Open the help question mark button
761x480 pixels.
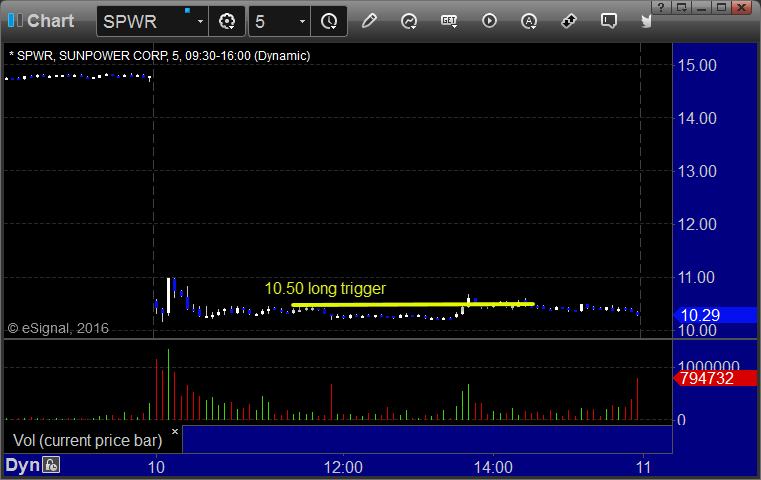point(661,7)
